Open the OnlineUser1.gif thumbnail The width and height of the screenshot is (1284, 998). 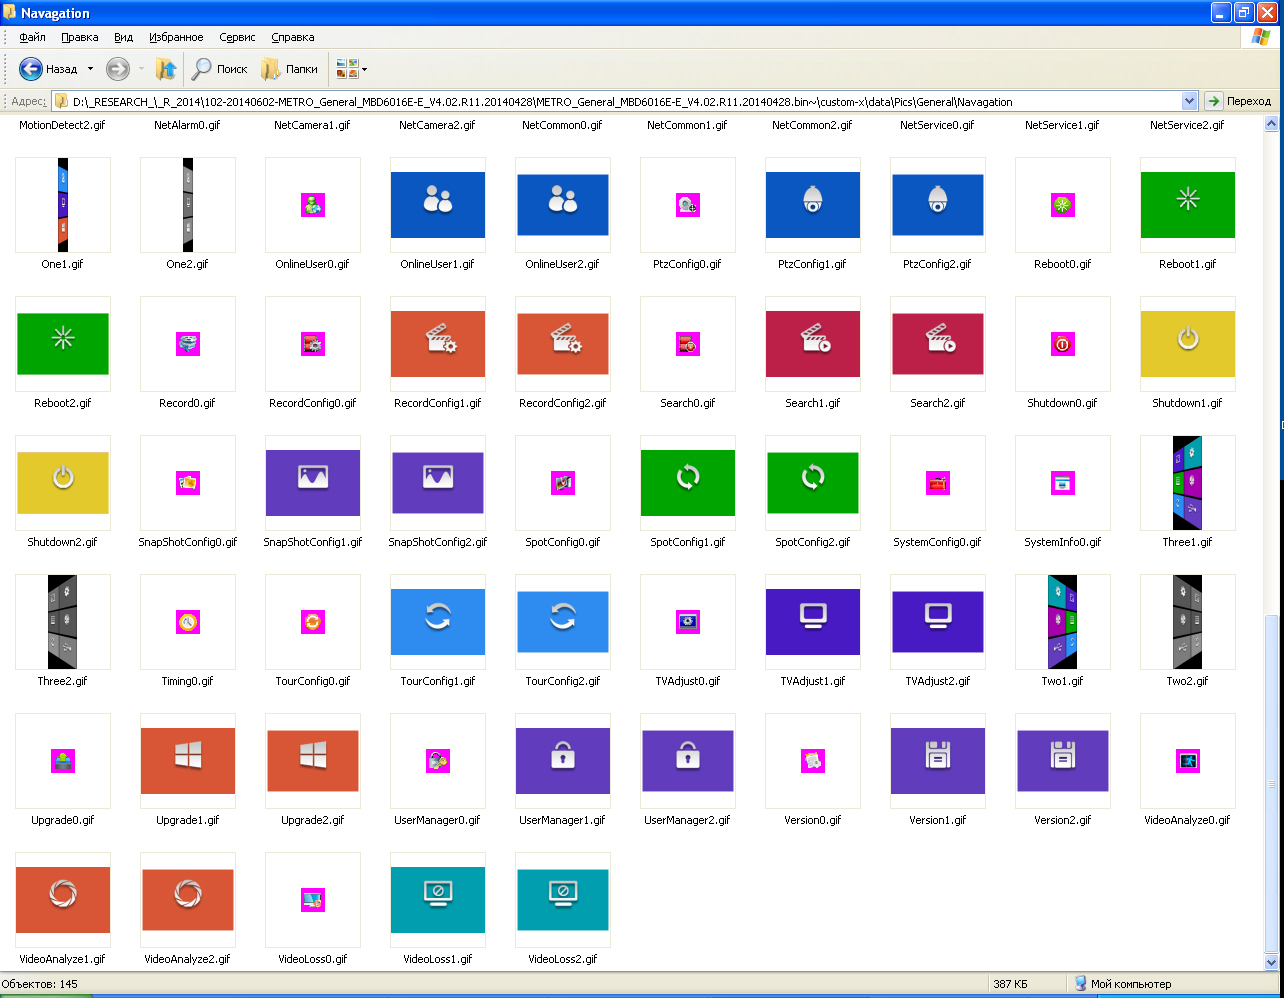[437, 205]
